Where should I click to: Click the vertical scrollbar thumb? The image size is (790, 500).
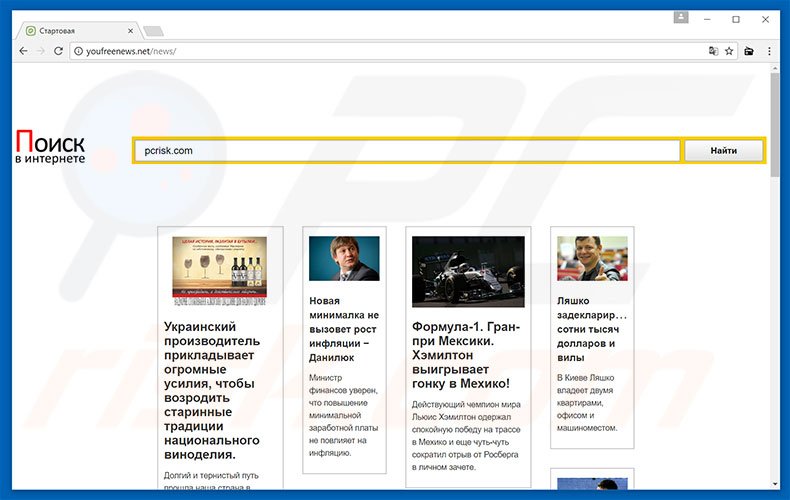[x=775, y=124]
